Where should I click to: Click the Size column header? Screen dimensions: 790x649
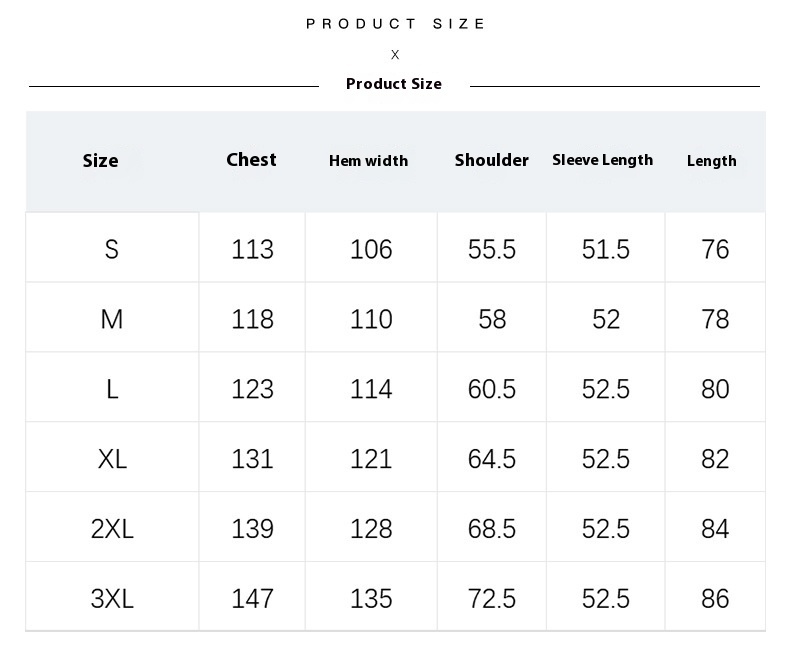pyautogui.click(x=100, y=161)
